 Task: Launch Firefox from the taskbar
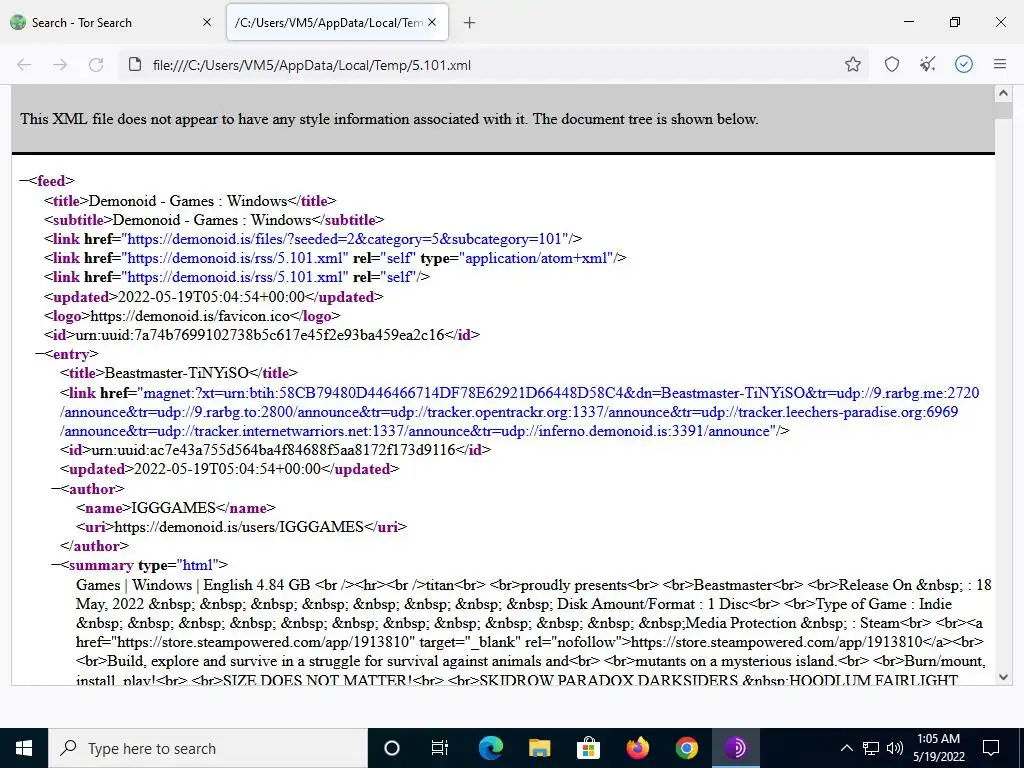(x=637, y=748)
